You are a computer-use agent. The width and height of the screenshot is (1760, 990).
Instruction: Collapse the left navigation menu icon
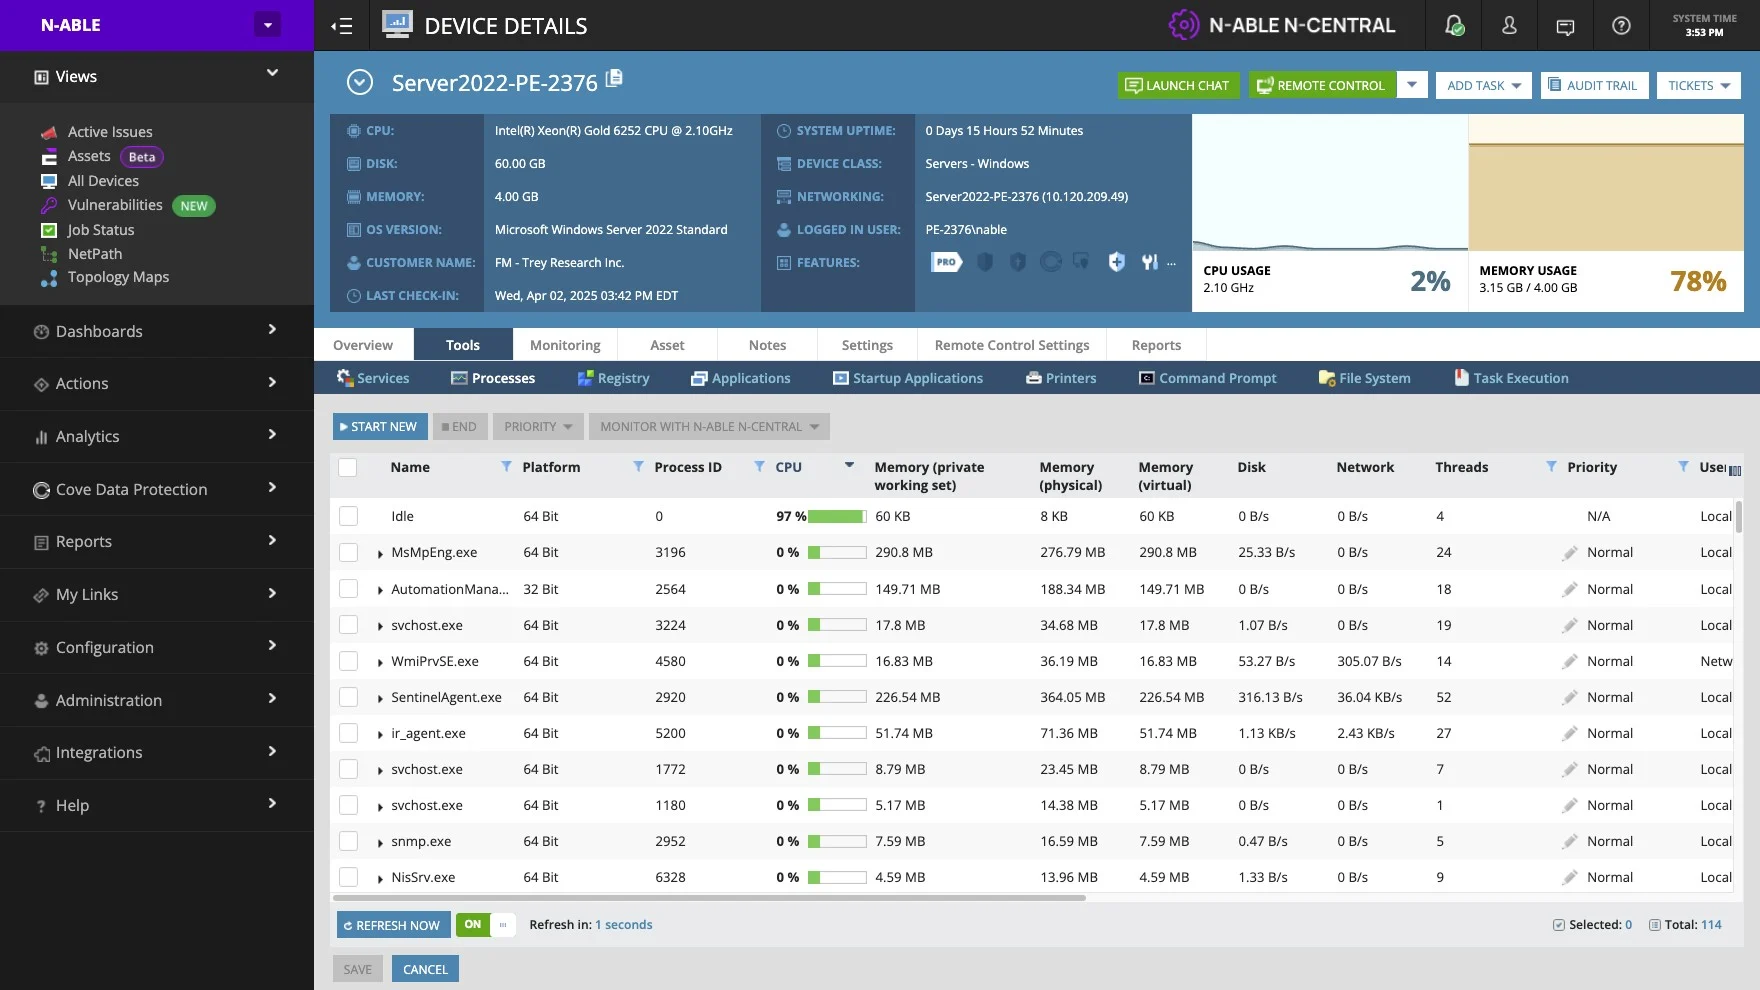pyautogui.click(x=342, y=26)
